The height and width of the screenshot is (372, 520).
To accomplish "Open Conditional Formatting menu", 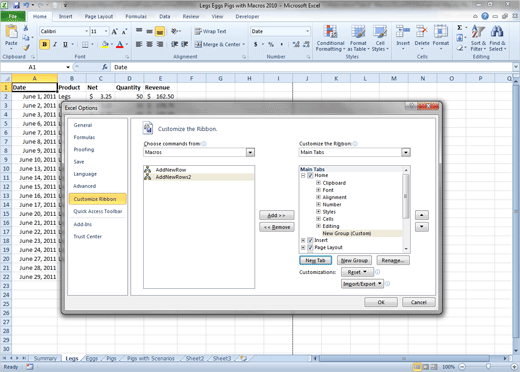I will 330,38.
